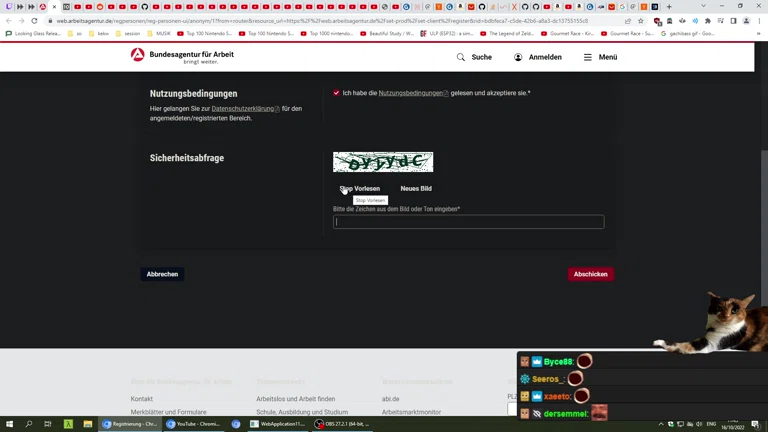Open the Kontakt footer link
Screen dimensions: 768x432
pos(142,399)
